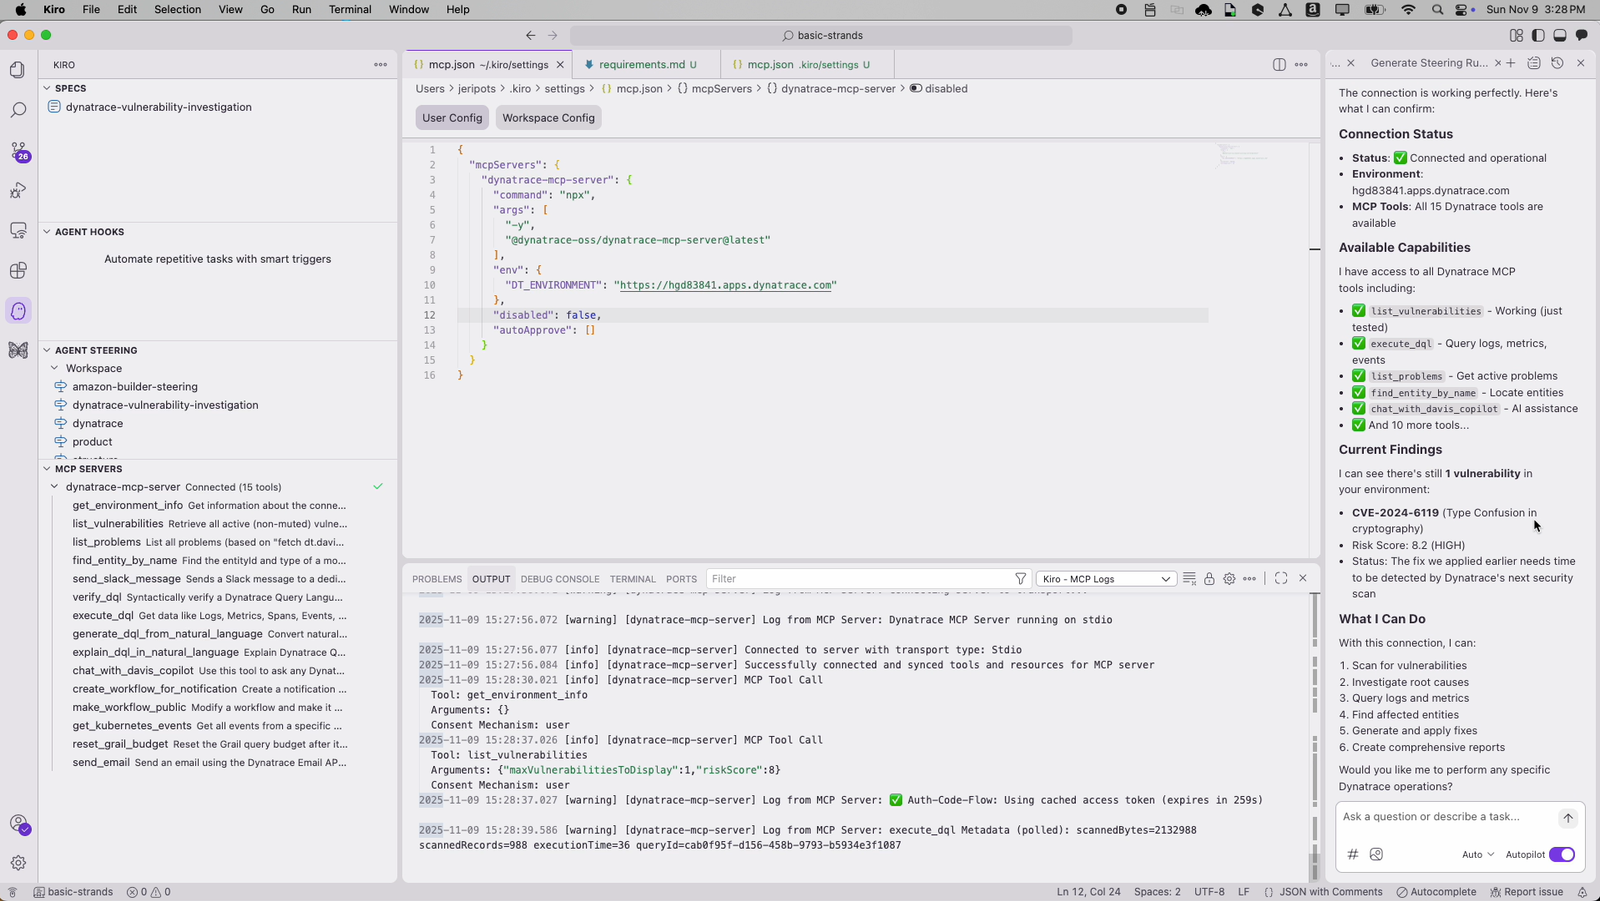Viewport: 1600px width, 901px height.
Task: Open the Remote Explorer view
Action: tap(18, 230)
